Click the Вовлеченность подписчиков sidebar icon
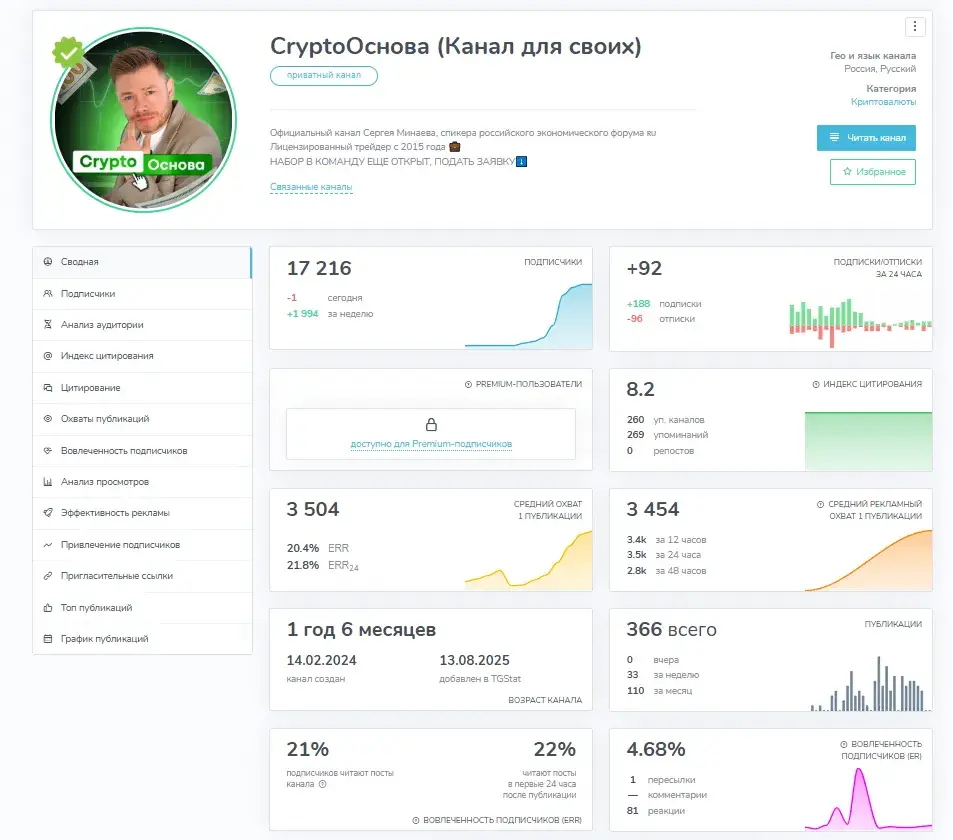953x840 pixels. pyautogui.click(x=48, y=450)
